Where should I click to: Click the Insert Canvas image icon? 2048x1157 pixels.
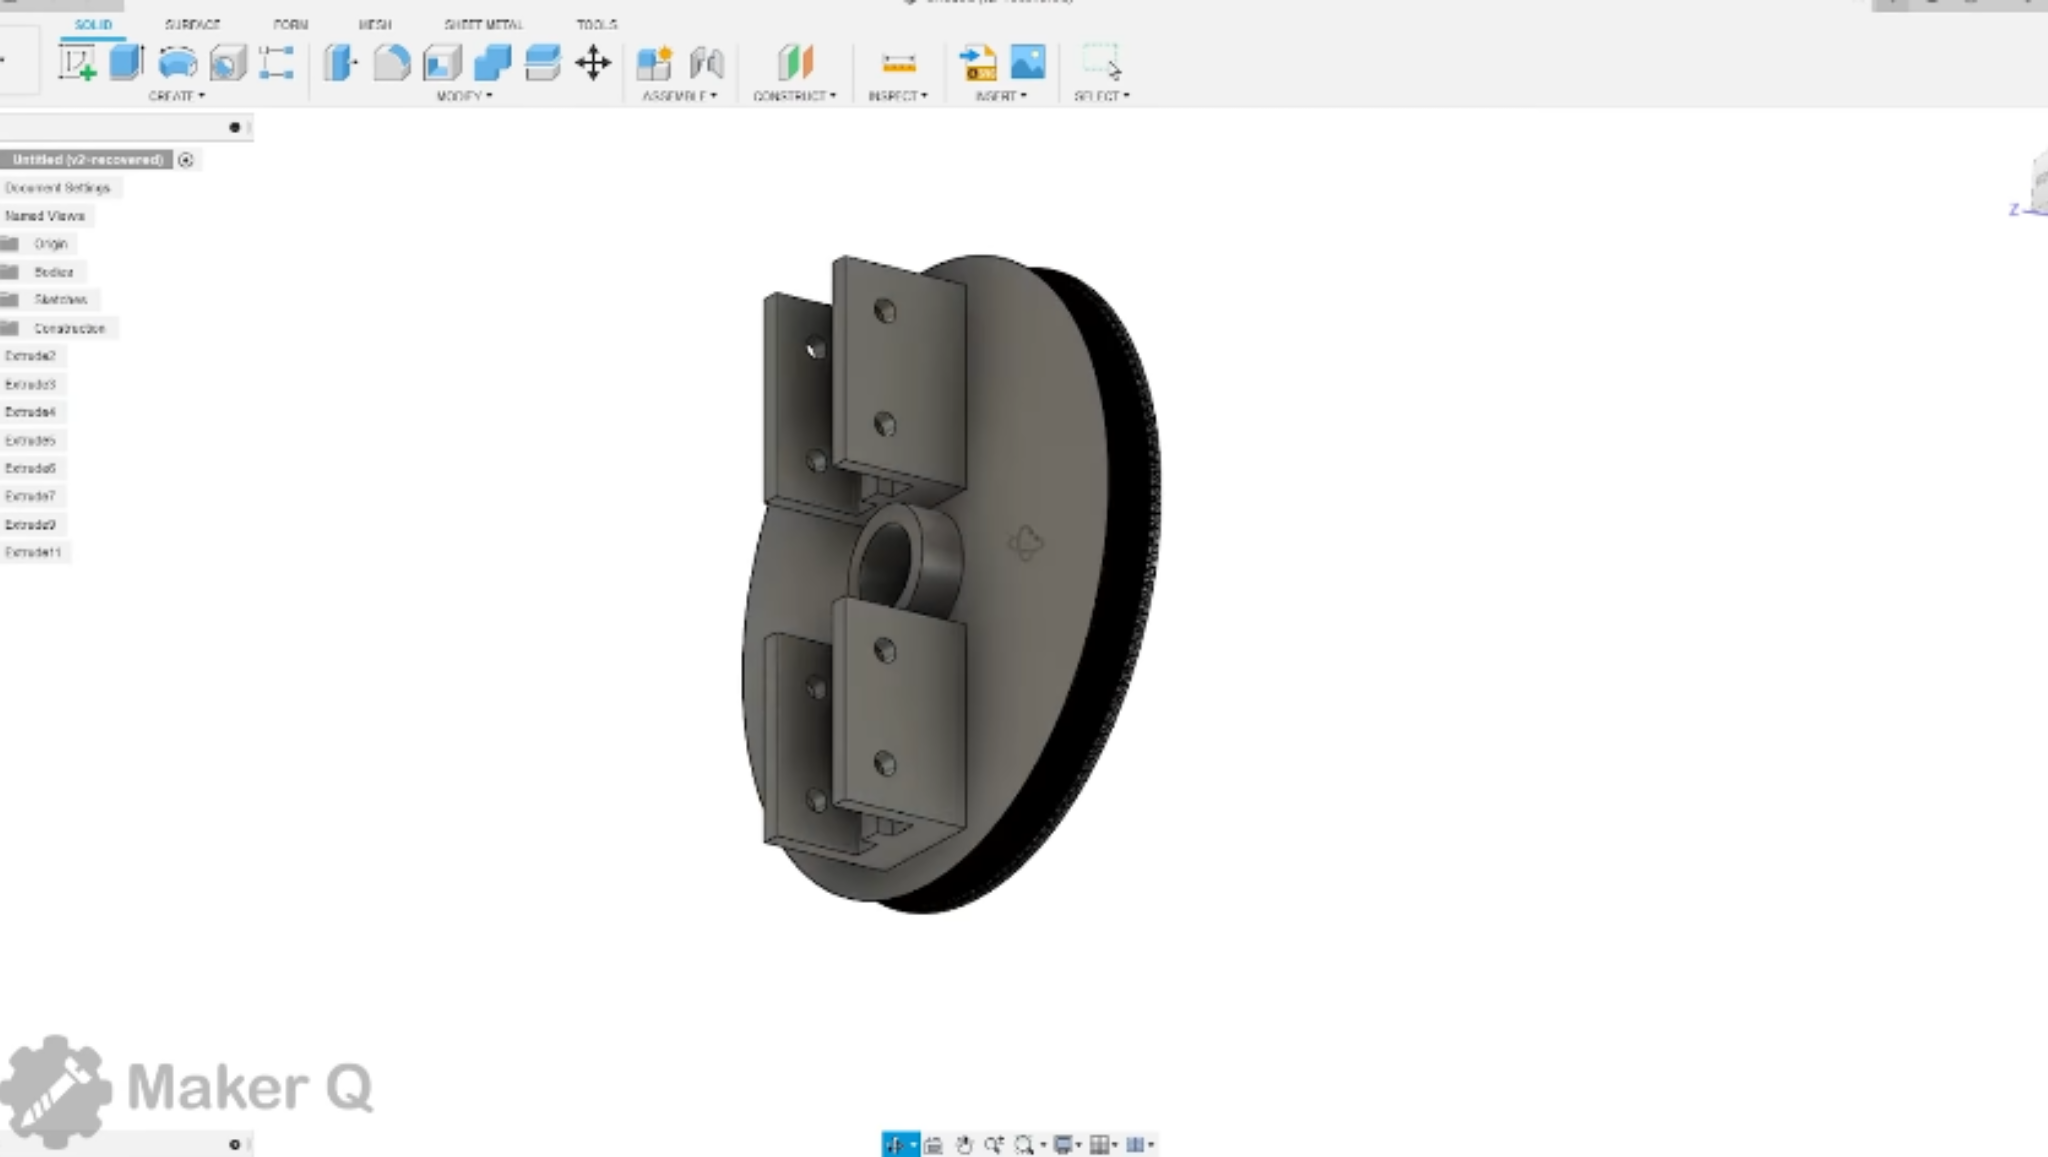1028,62
